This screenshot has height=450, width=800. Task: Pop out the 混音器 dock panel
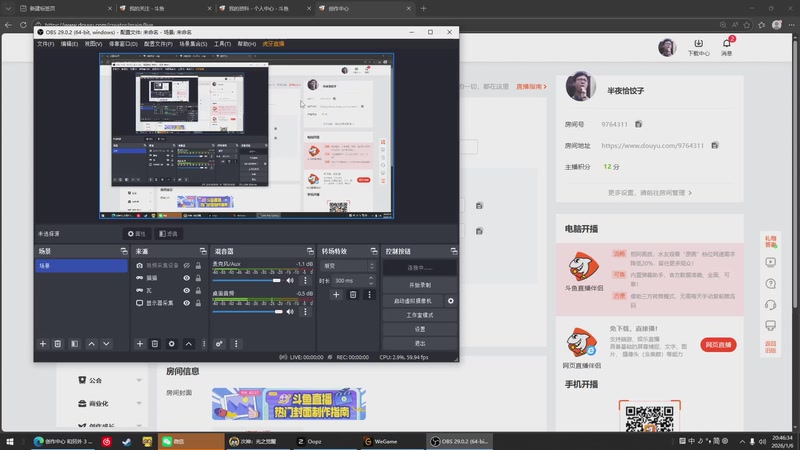[310, 251]
